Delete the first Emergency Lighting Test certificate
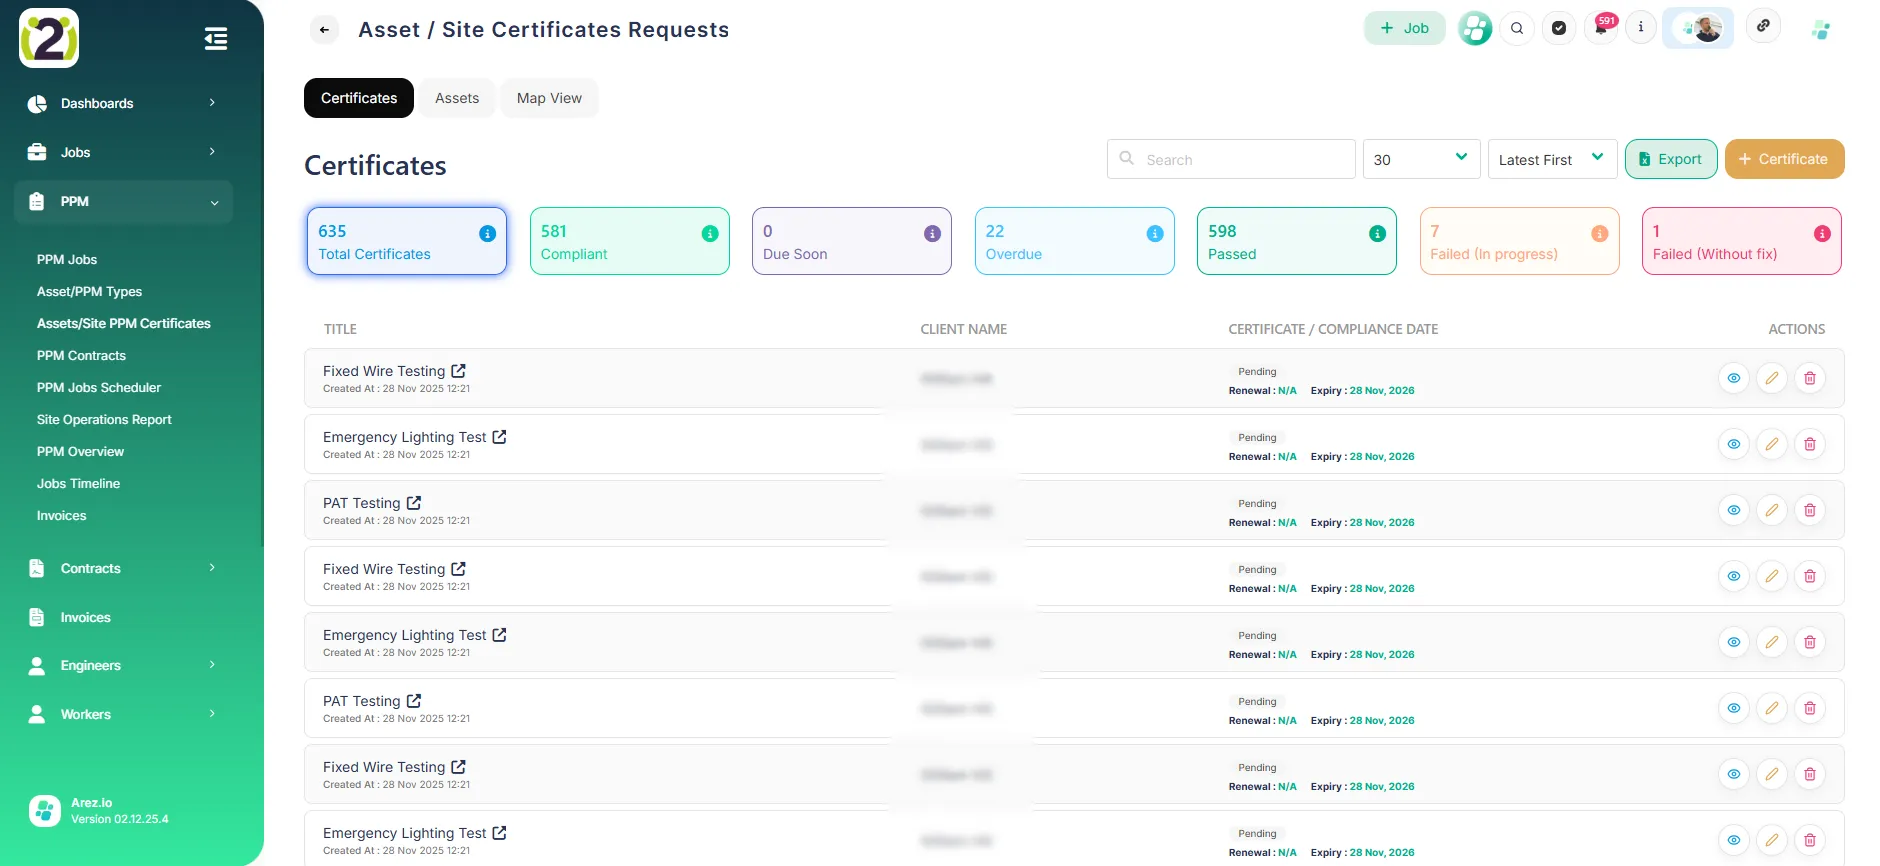1880x866 pixels. [1809, 444]
